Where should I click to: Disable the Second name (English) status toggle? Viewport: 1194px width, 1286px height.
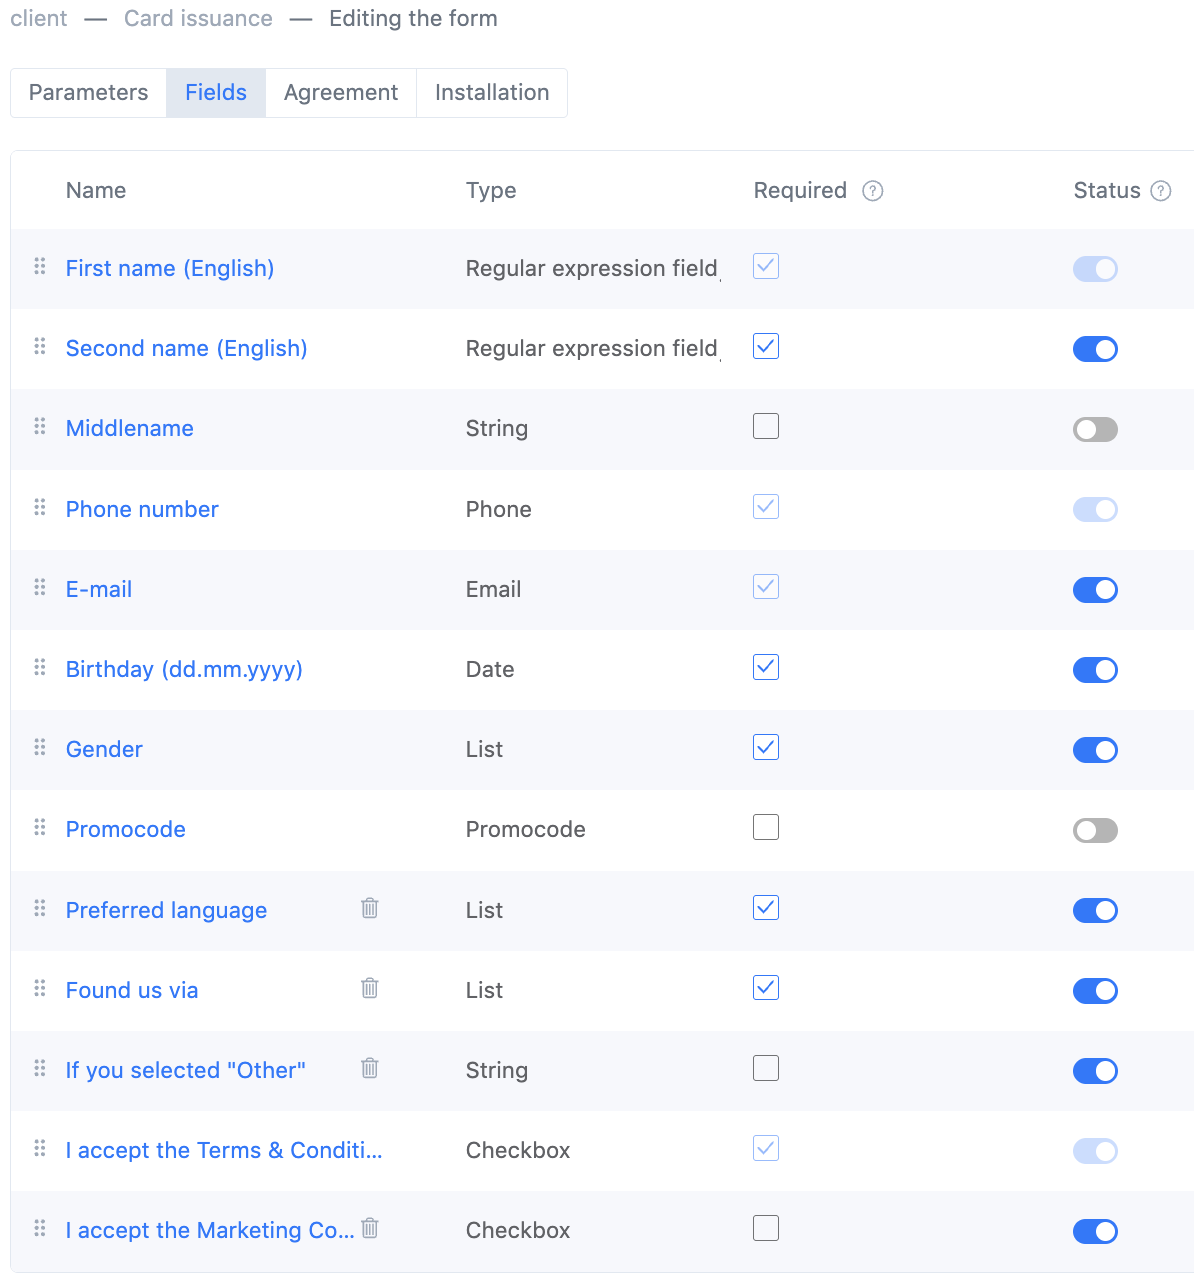[x=1095, y=349]
